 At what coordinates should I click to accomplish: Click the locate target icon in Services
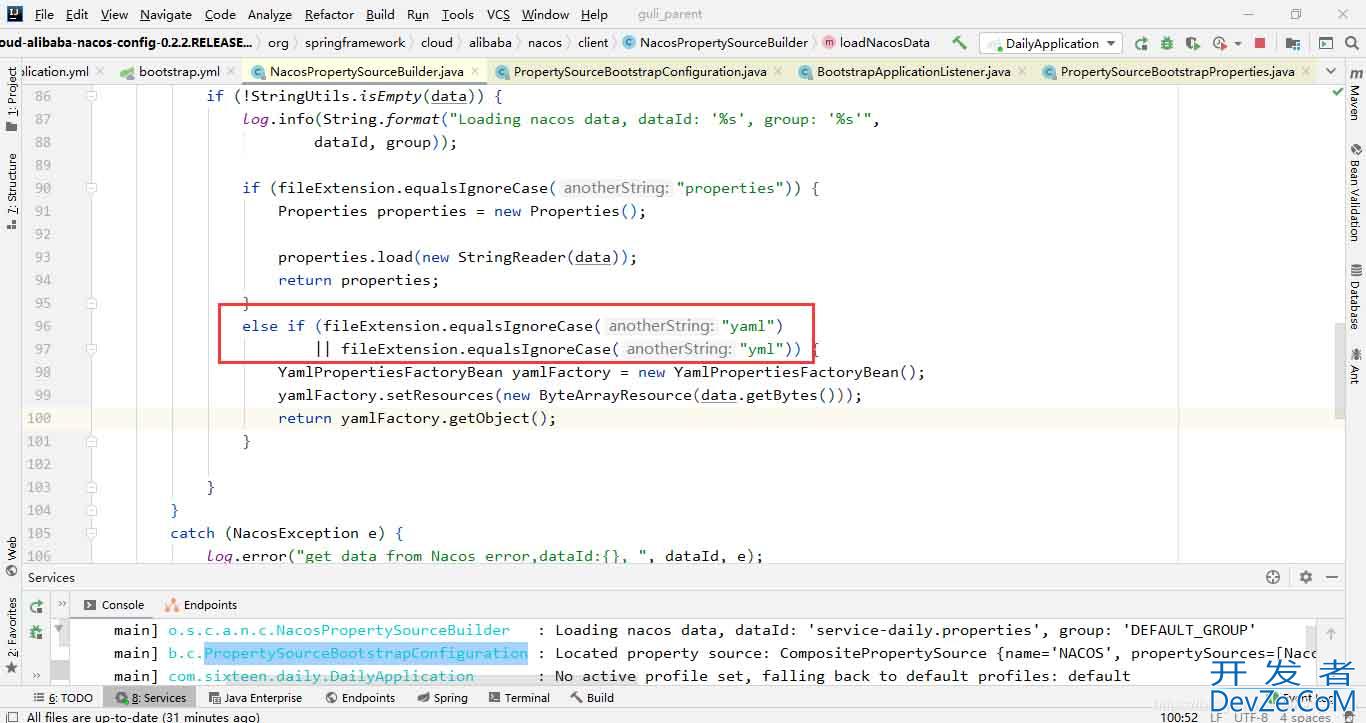[x=1273, y=577]
